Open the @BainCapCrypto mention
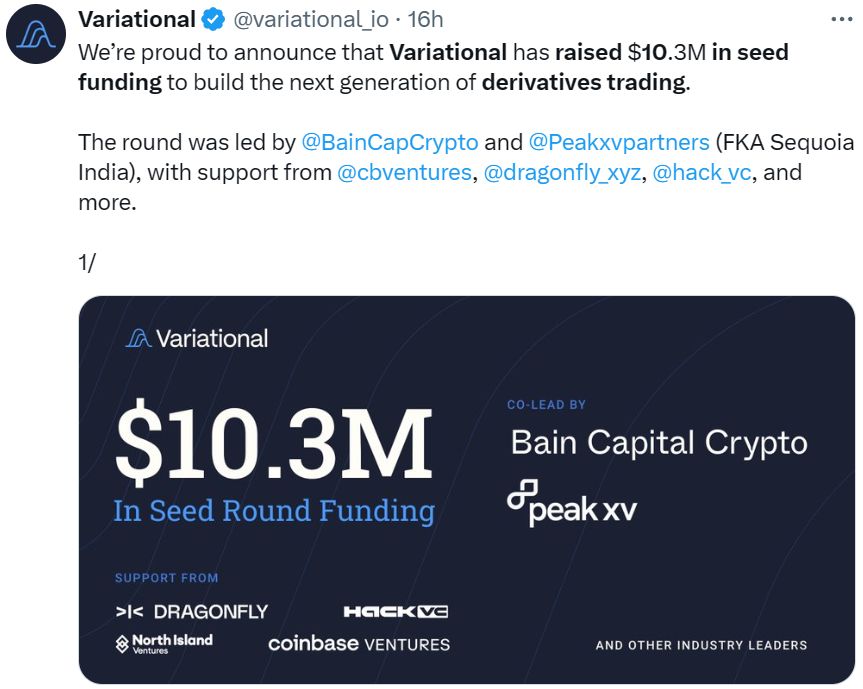The height and width of the screenshot is (689, 863). point(390,141)
